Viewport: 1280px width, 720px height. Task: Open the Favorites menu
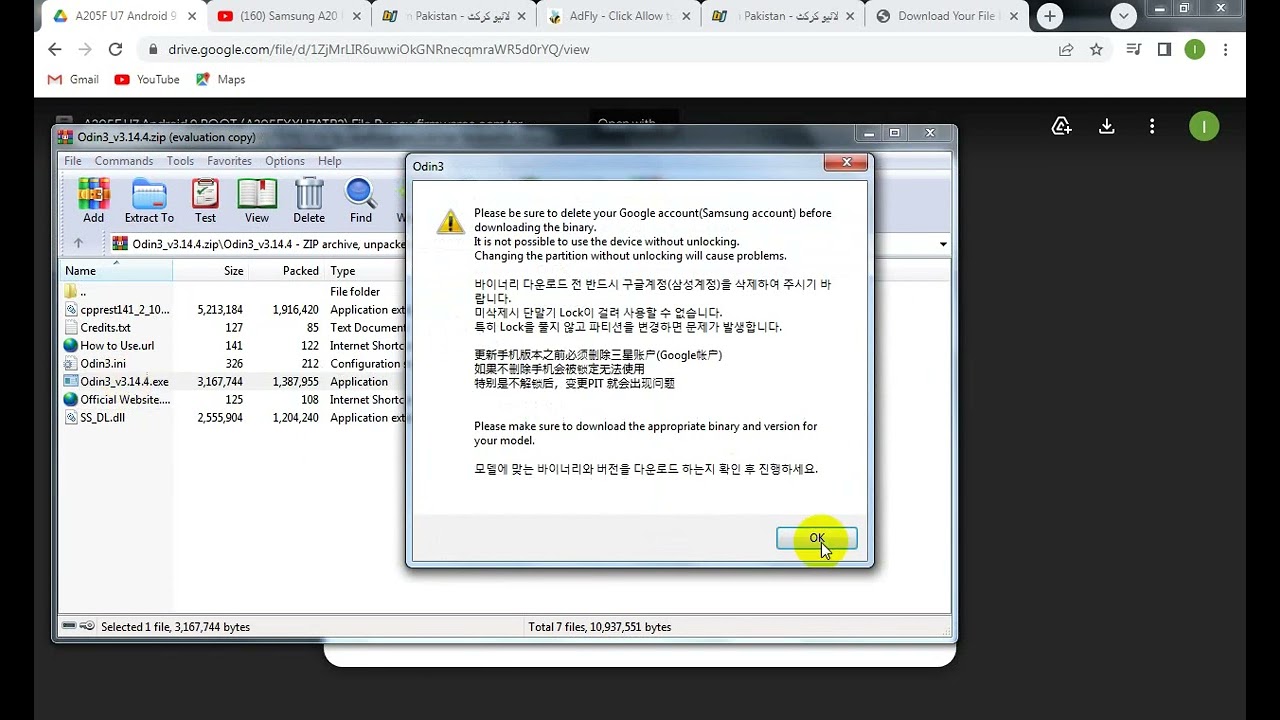230,161
